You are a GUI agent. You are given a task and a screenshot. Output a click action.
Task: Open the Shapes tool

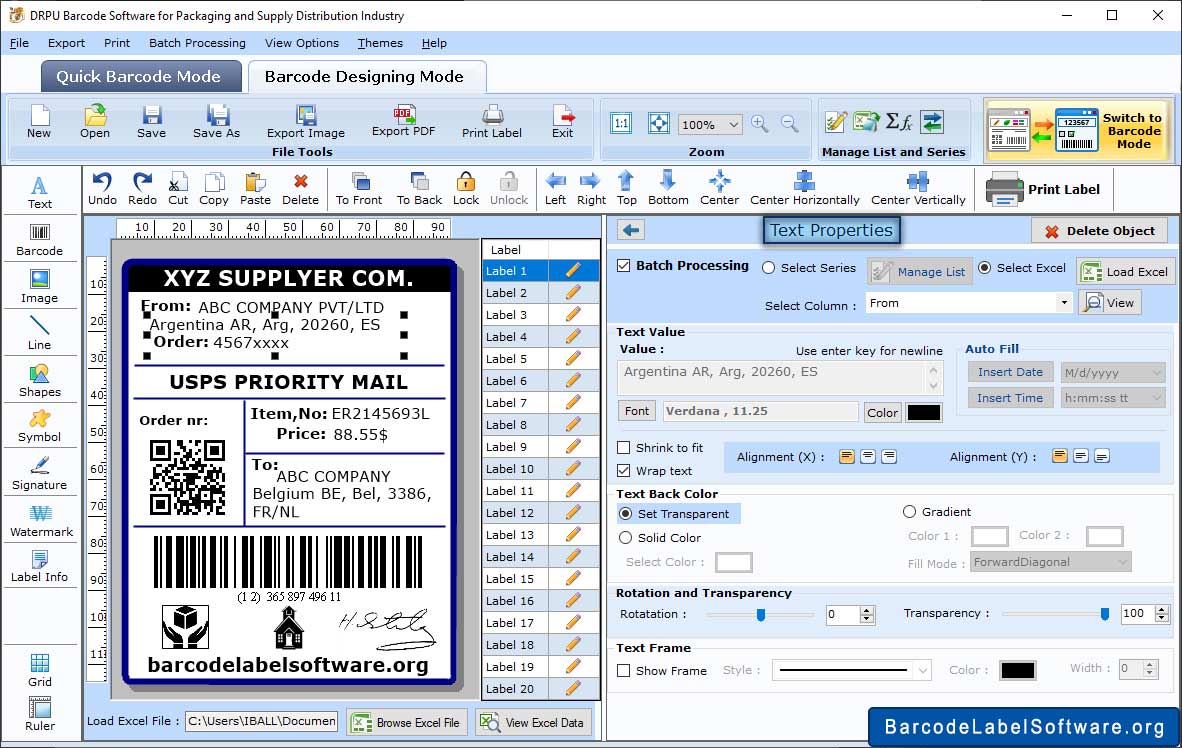coord(39,381)
